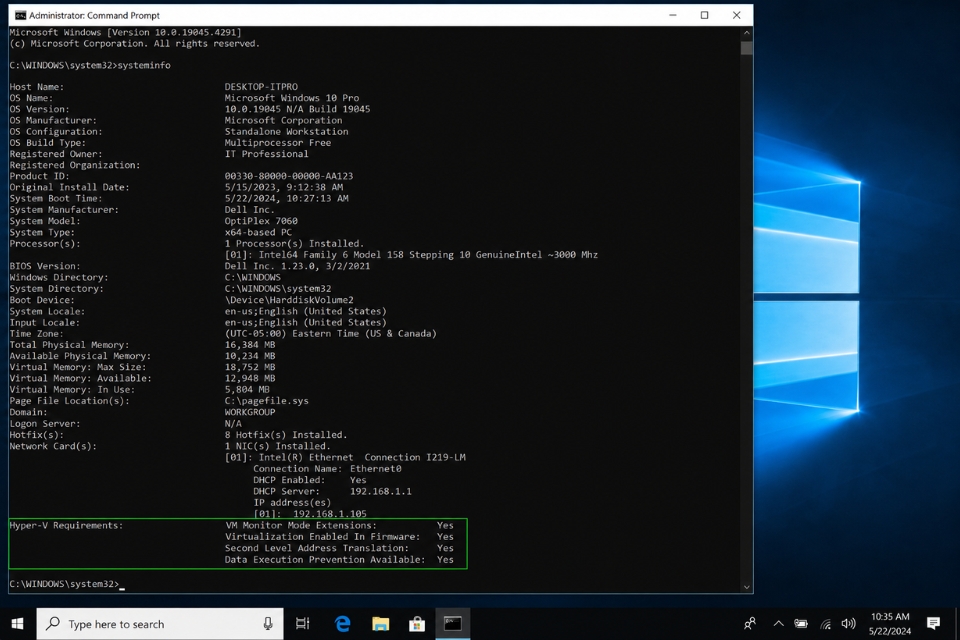Click page file location C:\pagefile.sys
The height and width of the screenshot is (640, 960).
(x=266, y=401)
